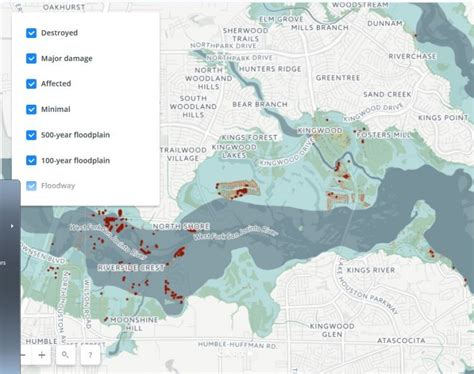The image size is (474, 374).
Task: Click the HUMBLE map label
Action: (41, 341)
